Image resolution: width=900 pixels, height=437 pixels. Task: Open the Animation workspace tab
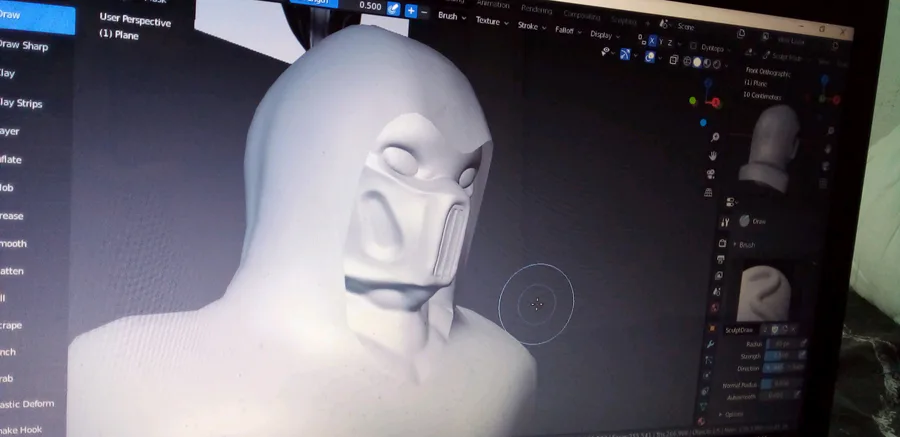(493, 4)
